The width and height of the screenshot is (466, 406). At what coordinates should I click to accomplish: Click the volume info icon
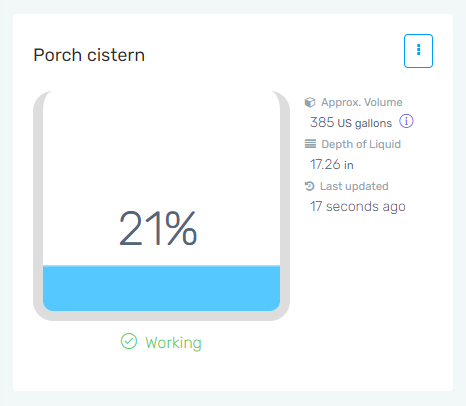point(406,121)
